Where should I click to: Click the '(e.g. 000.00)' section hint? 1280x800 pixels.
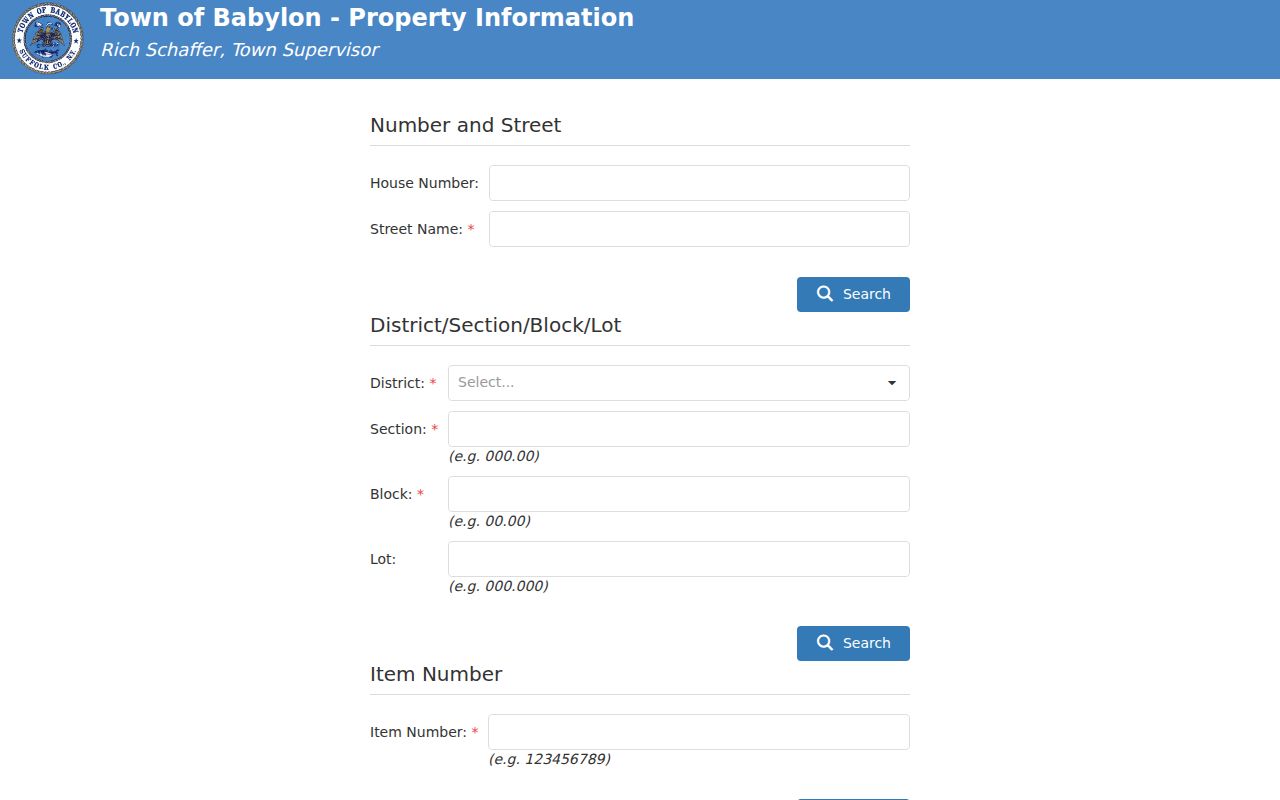pos(494,456)
